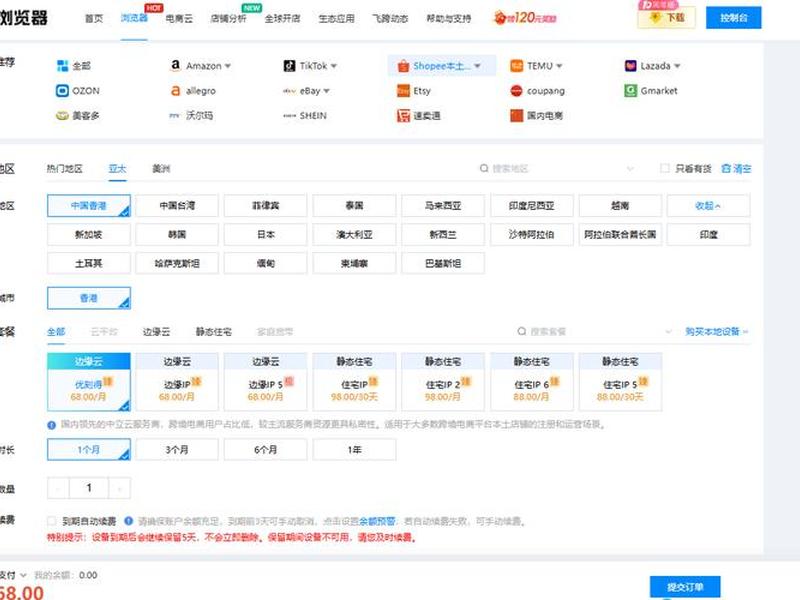The image size is (800, 600).
Task: Open the Shopee本土 dropdown arrow
Action: [478, 66]
